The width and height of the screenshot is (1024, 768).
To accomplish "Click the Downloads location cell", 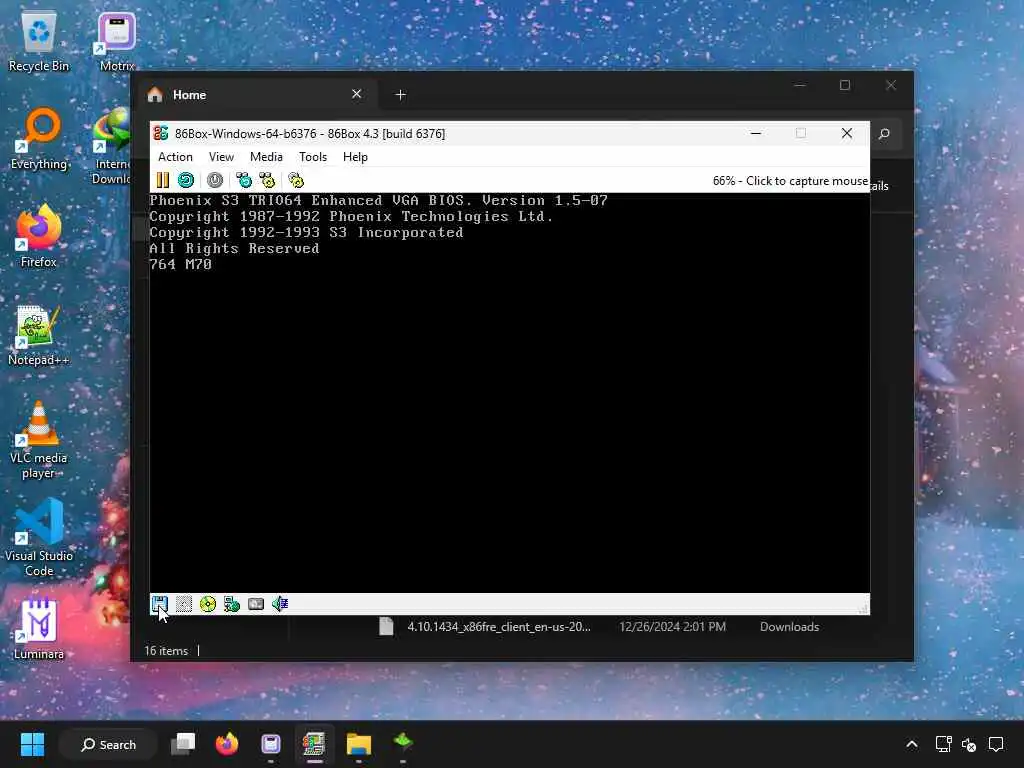I will pyautogui.click(x=789, y=627).
